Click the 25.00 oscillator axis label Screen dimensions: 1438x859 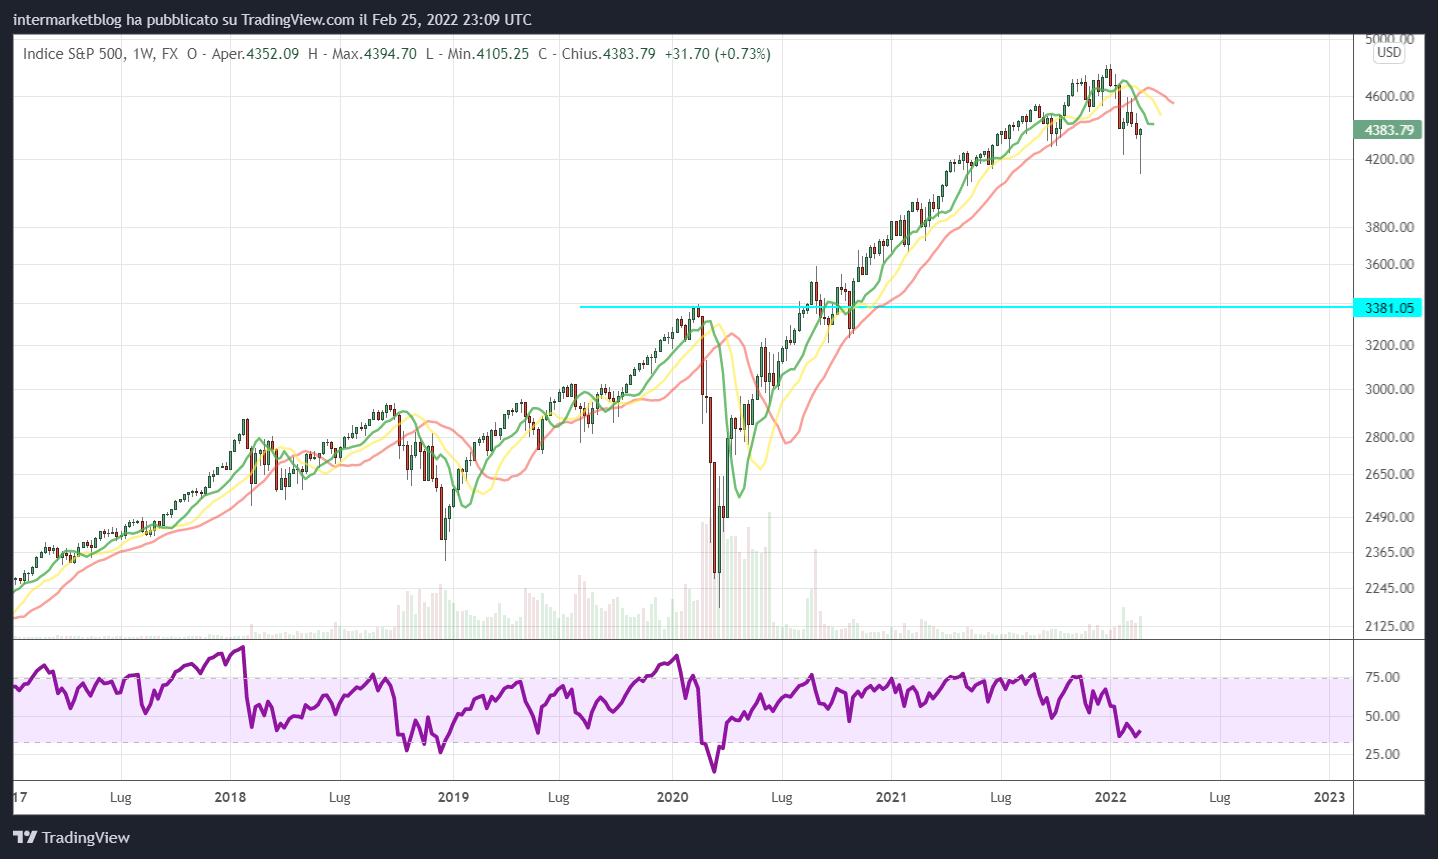point(1382,754)
